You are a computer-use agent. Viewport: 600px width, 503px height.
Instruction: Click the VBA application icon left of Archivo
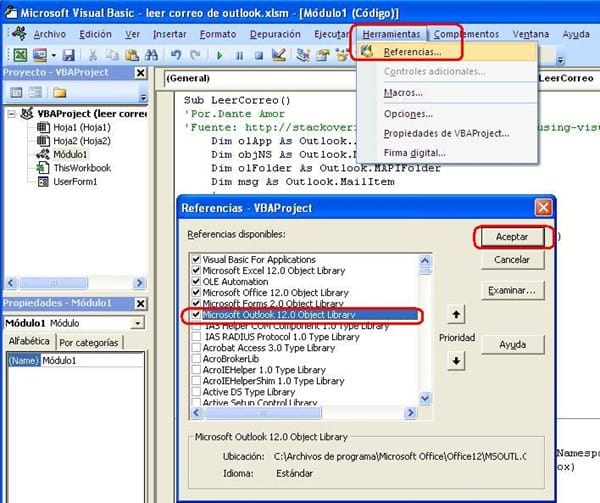coord(18,34)
